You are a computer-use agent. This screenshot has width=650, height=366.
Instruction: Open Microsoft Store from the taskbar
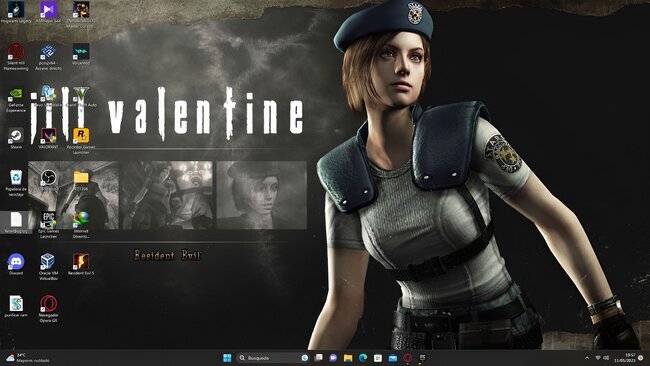378,358
